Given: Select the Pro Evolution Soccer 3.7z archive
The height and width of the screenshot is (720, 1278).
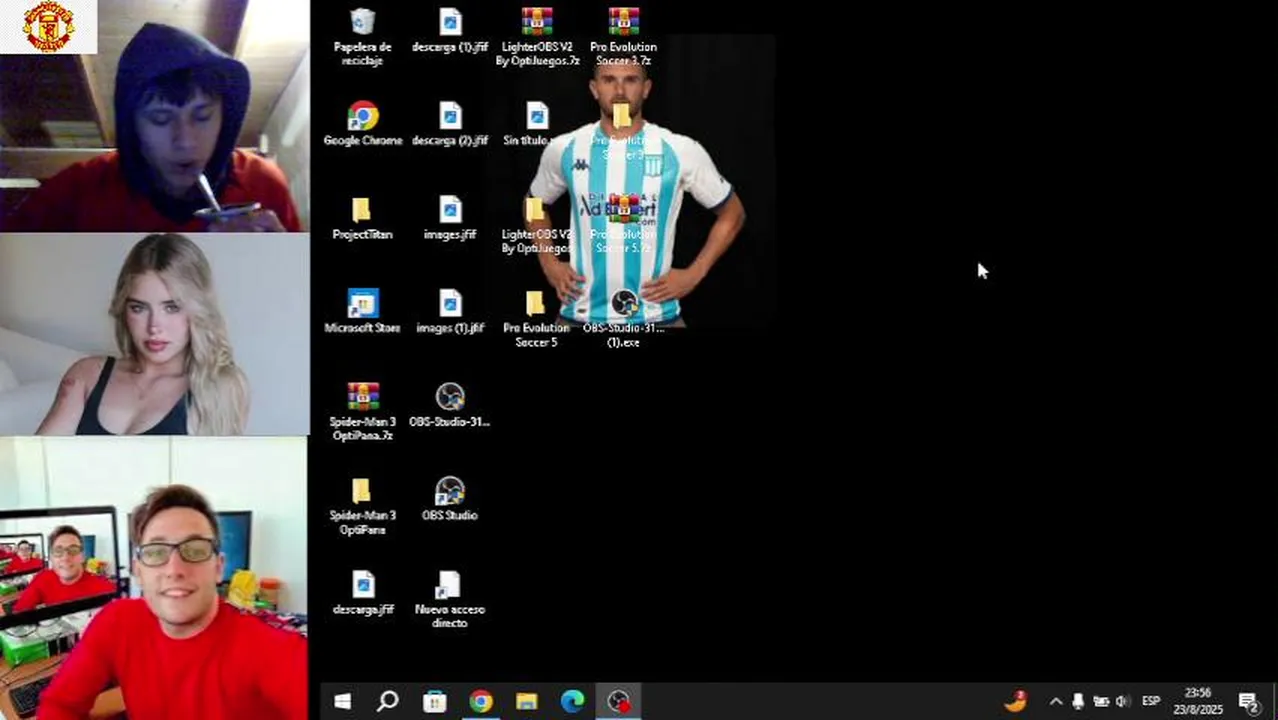Looking at the screenshot, I should pos(623,37).
